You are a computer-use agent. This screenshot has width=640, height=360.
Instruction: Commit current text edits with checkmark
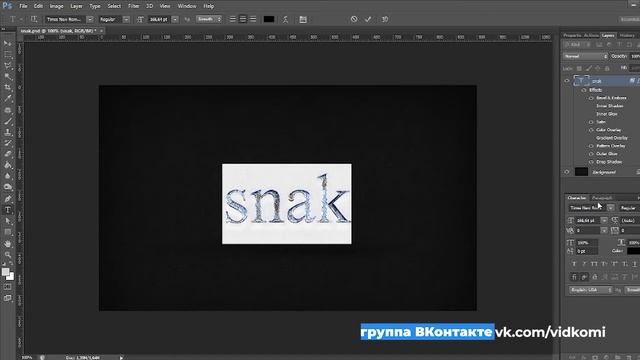[368, 19]
